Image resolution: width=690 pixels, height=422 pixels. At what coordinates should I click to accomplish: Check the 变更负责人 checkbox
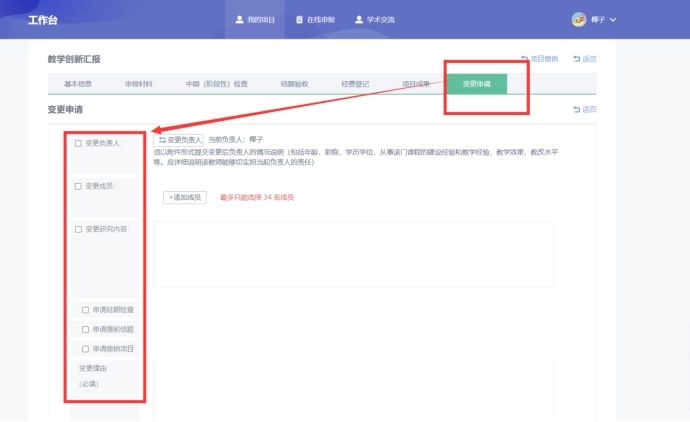click(x=79, y=143)
